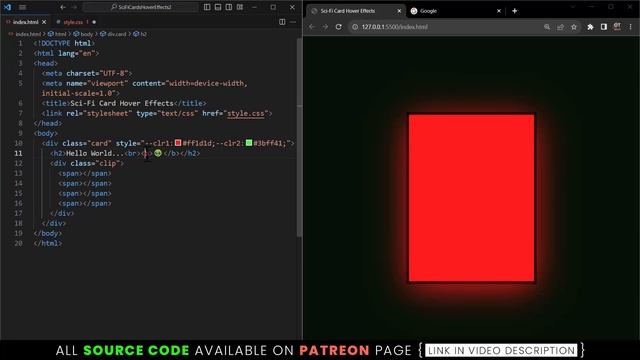Open the SciFiCardsHoverEffects2 command search box
The image size is (640, 360).
[x=141, y=7]
